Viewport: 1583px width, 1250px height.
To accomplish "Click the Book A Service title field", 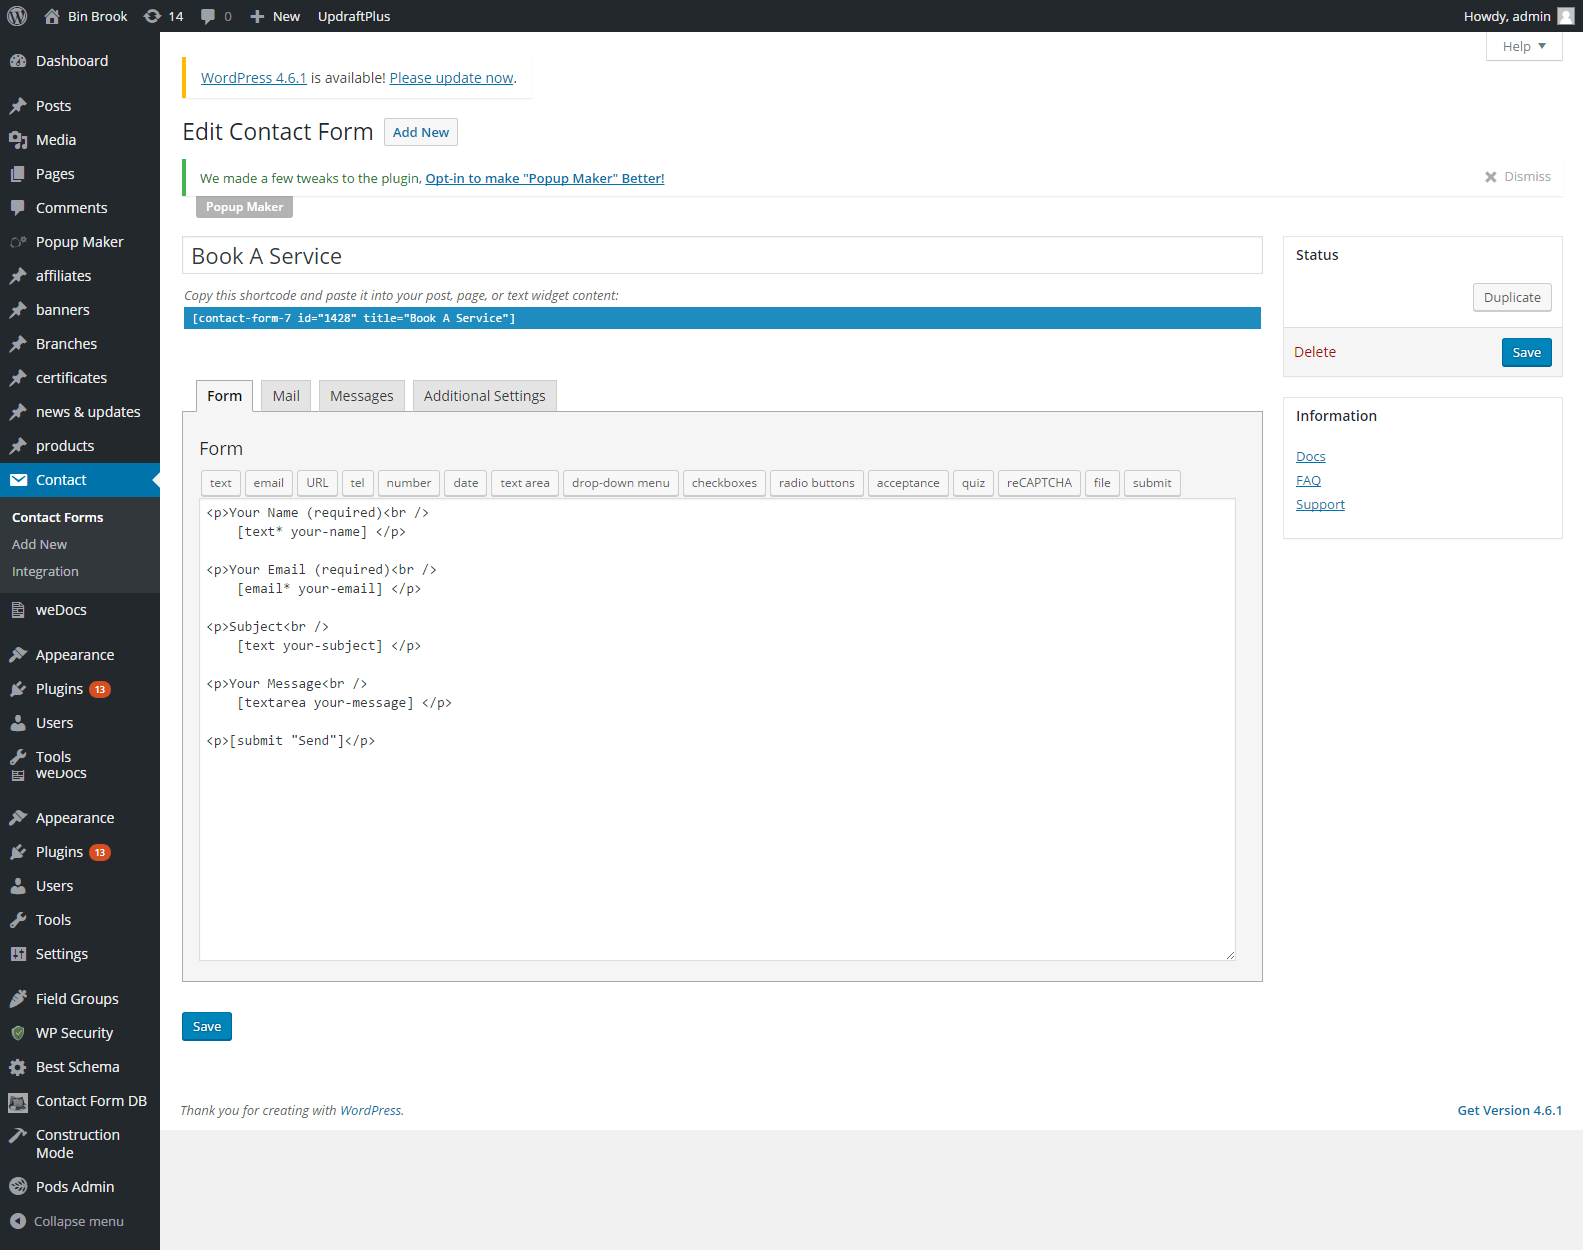I will [x=721, y=256].
